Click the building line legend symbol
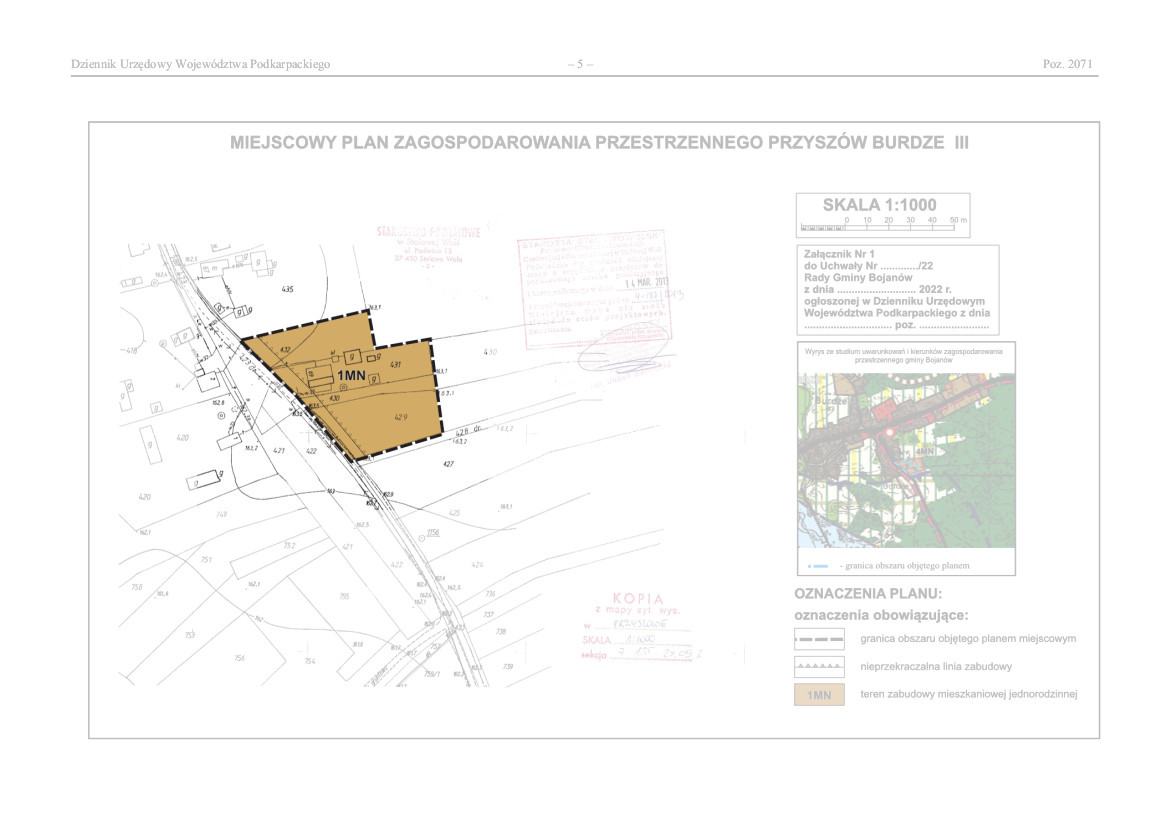The image size is (1169, 826). 820,666
